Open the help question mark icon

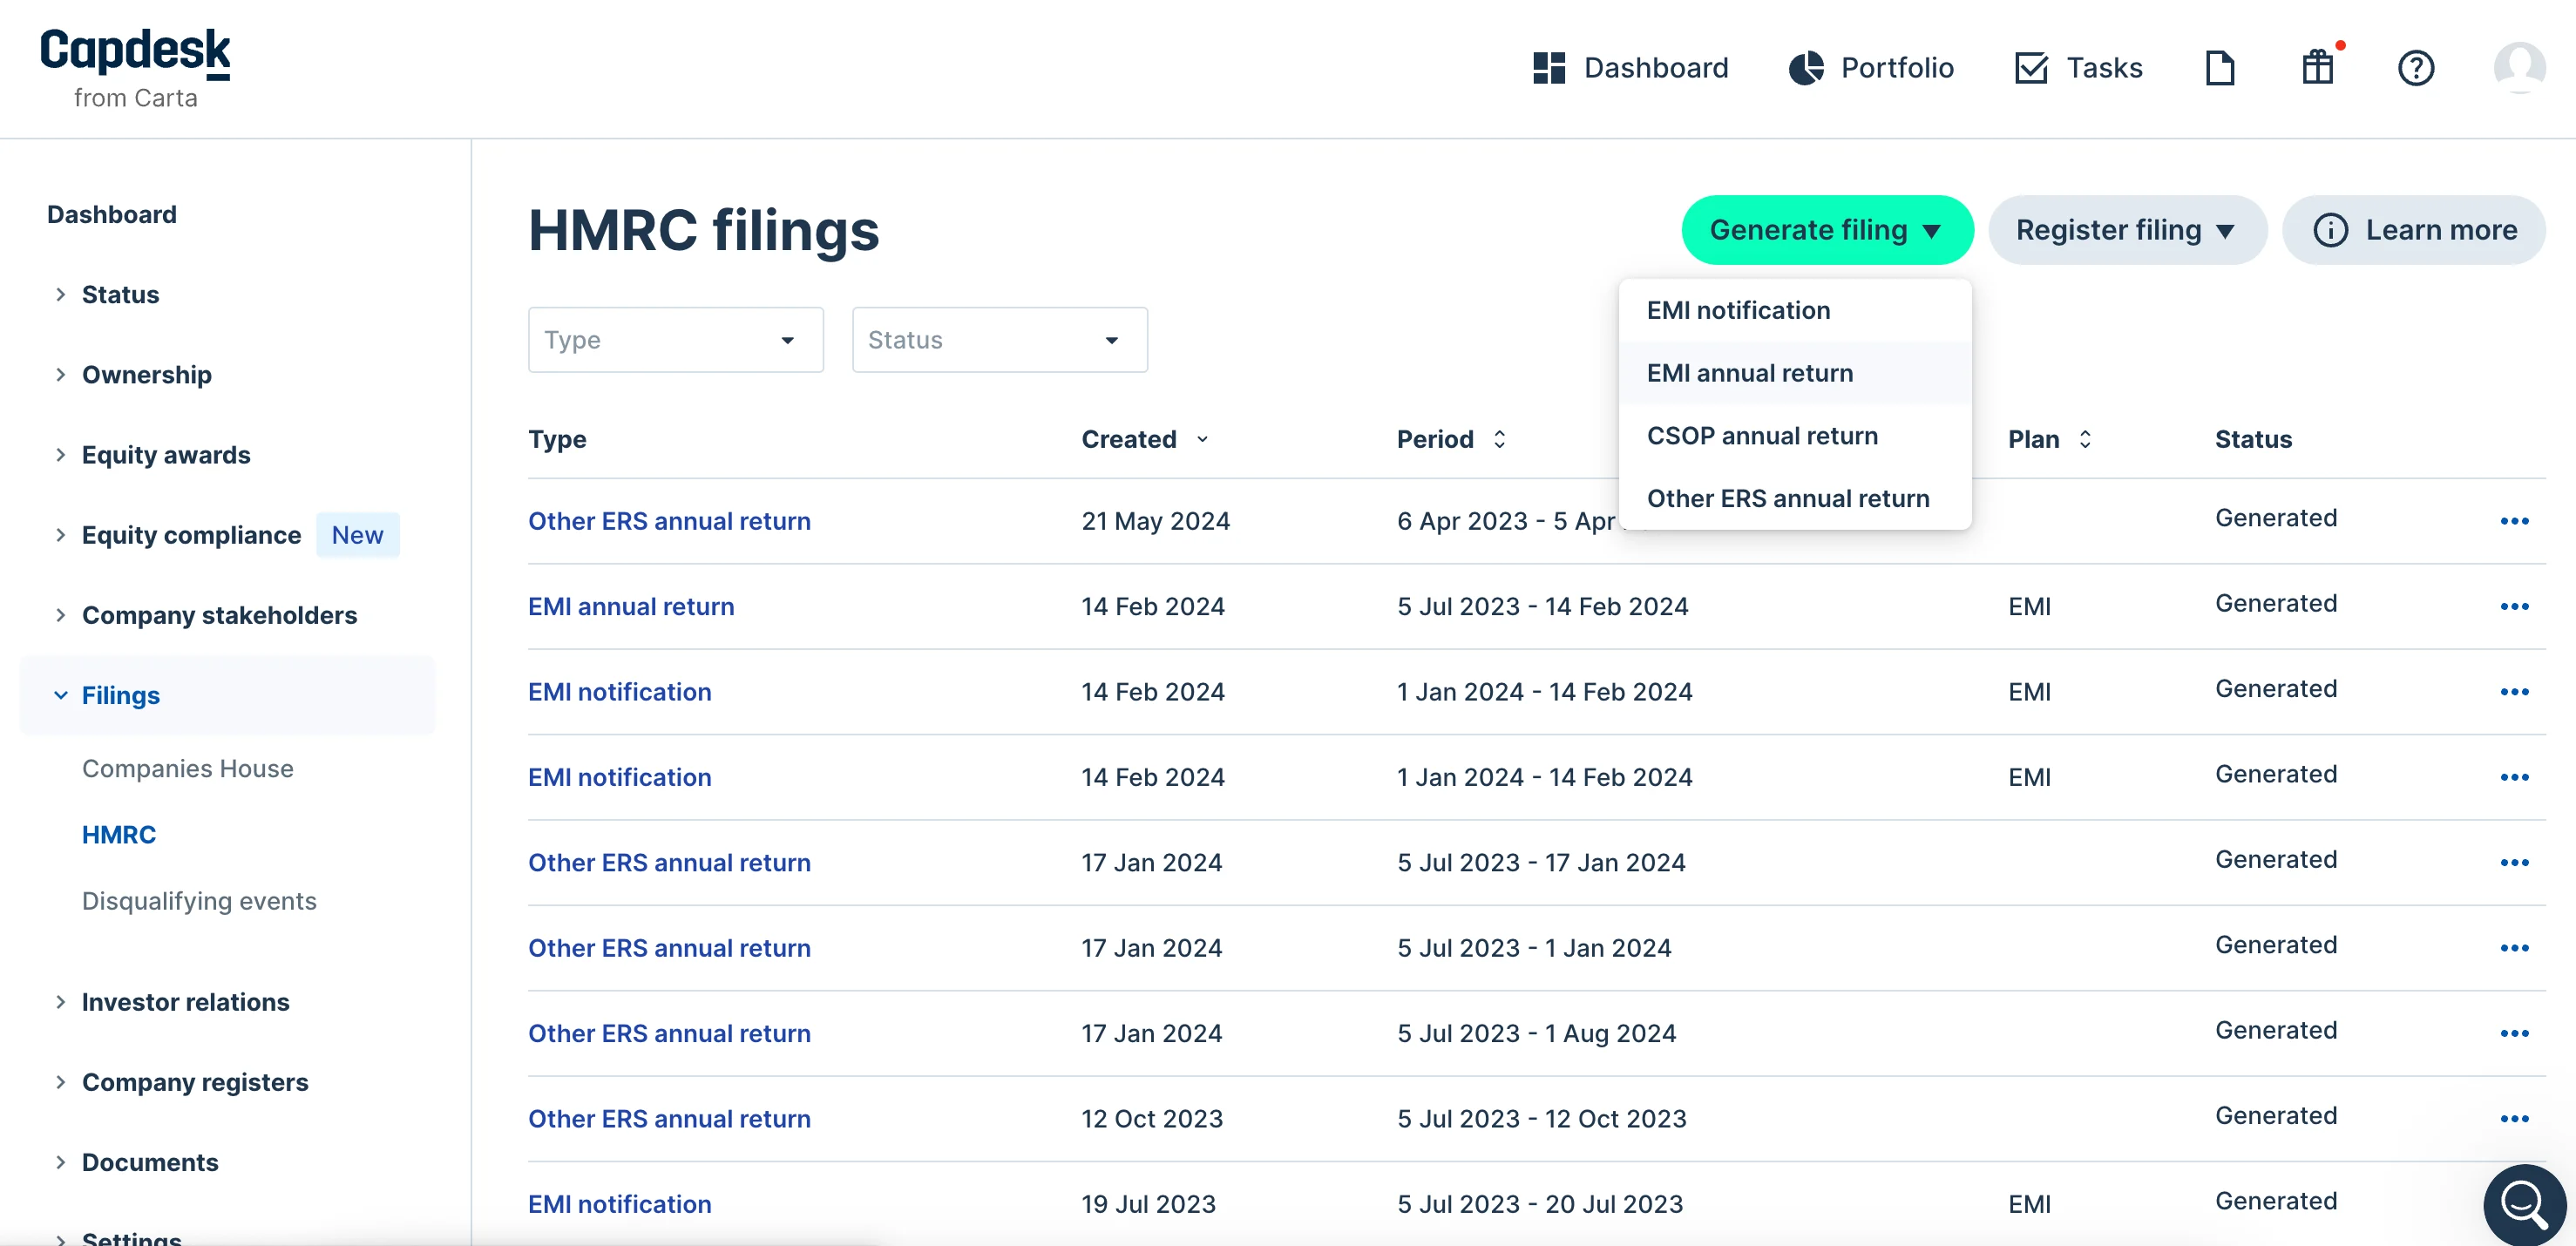click(2416, 68)
